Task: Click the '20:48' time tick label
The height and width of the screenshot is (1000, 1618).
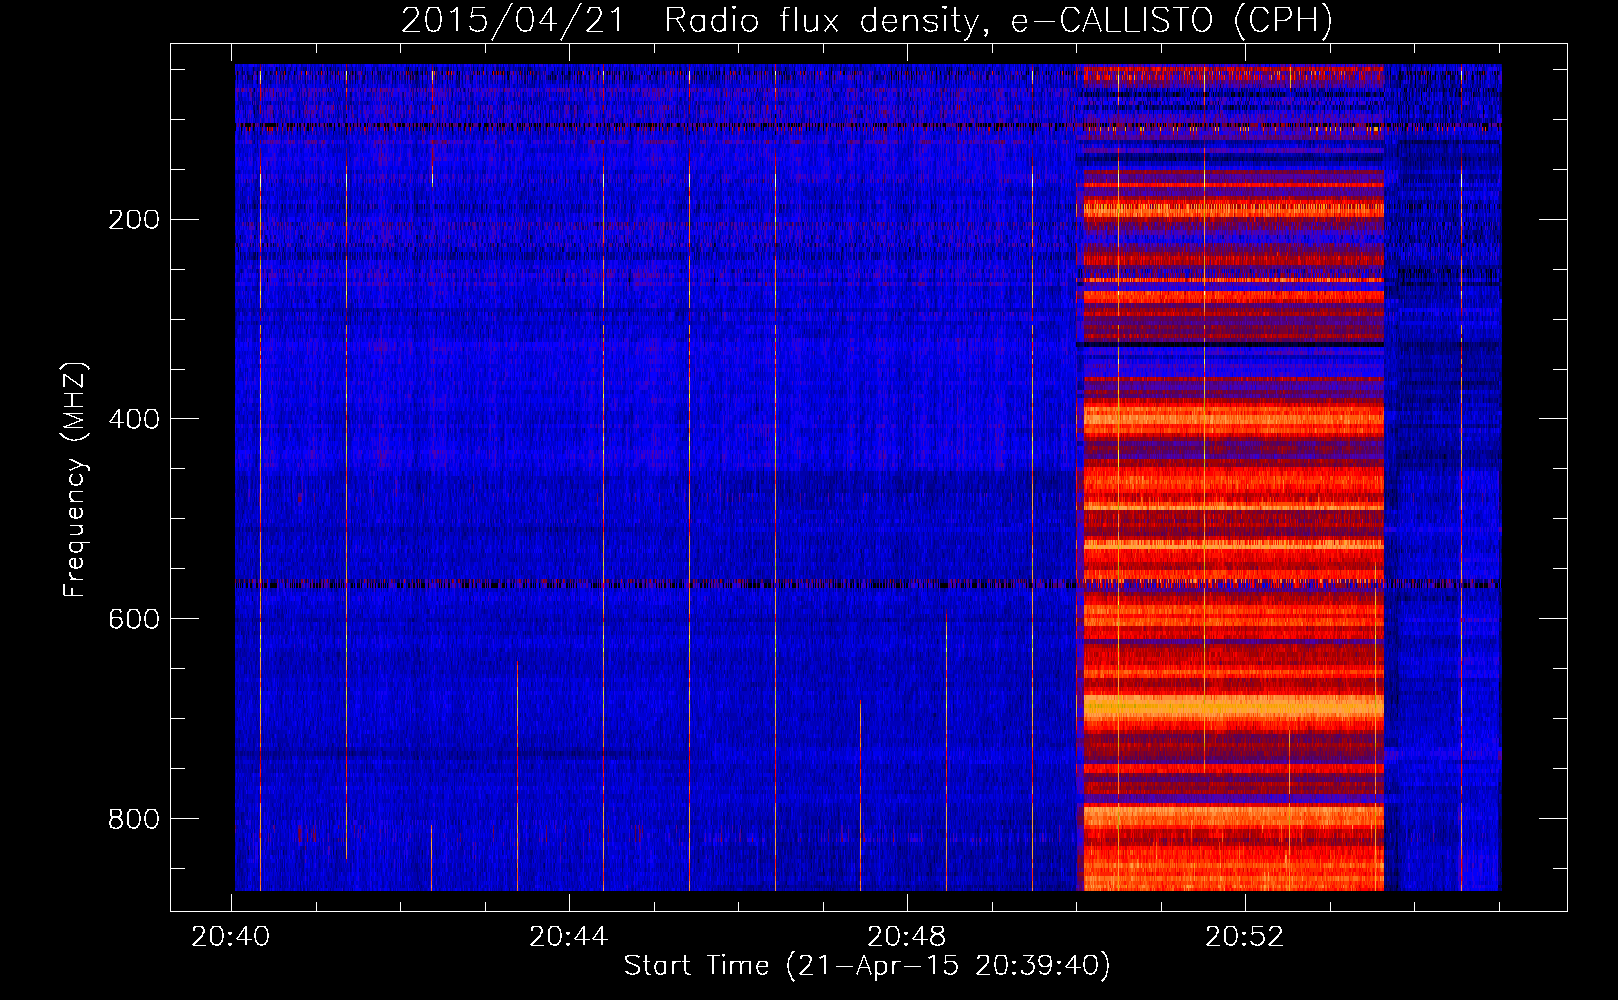Action: click(x=907, y=936)
